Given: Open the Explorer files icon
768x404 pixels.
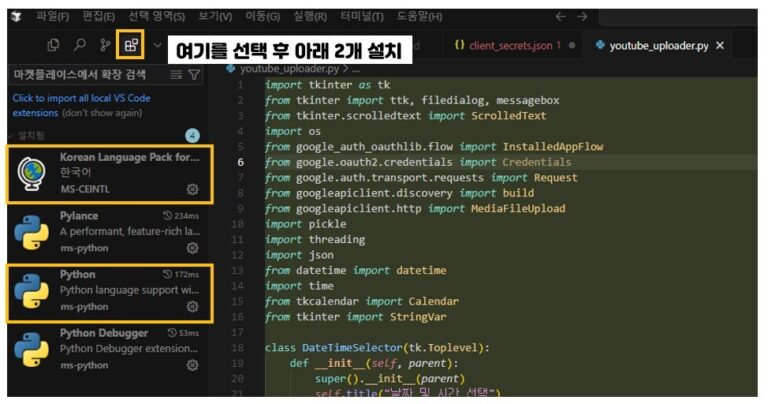Looking at the screenshot, I should 53,46.
